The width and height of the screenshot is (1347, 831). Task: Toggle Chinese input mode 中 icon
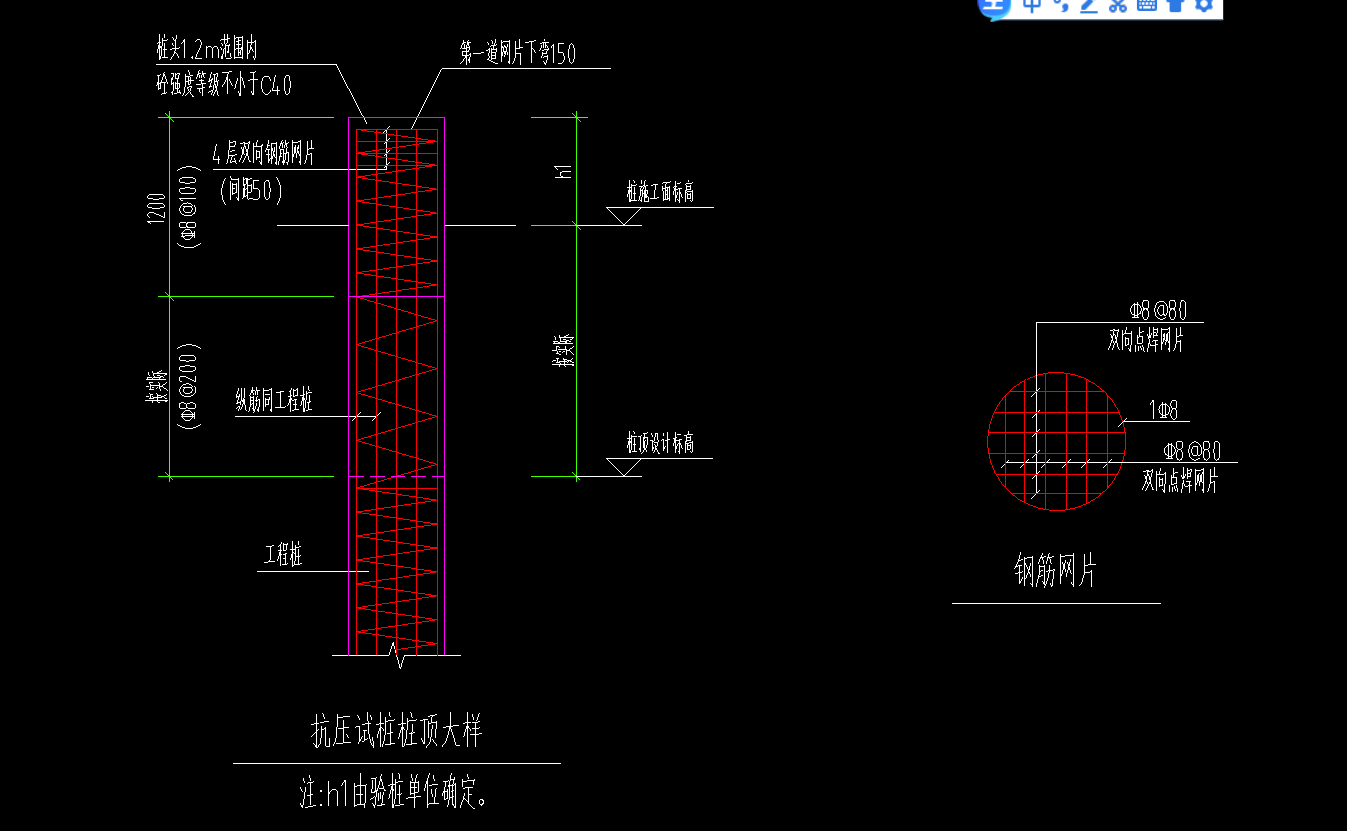1032,5
